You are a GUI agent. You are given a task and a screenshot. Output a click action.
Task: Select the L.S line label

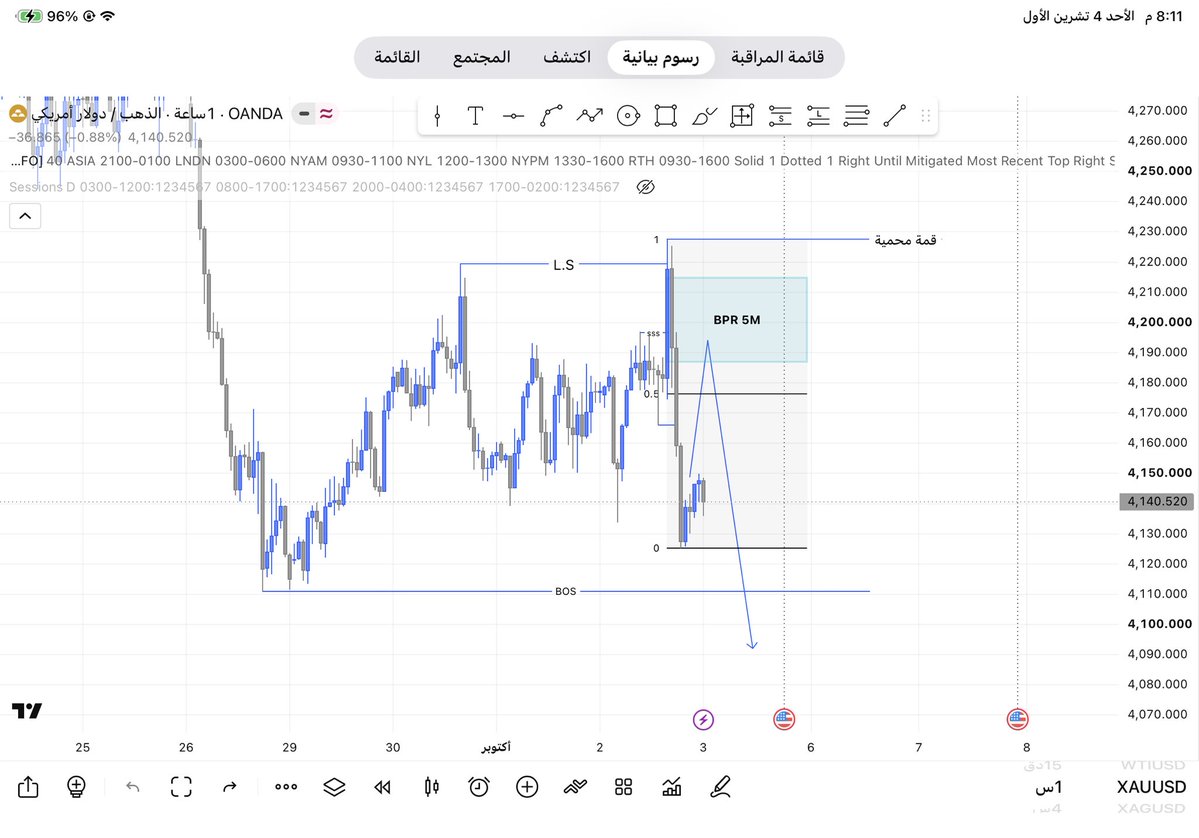pyautogui.click(x=564, y=265)
